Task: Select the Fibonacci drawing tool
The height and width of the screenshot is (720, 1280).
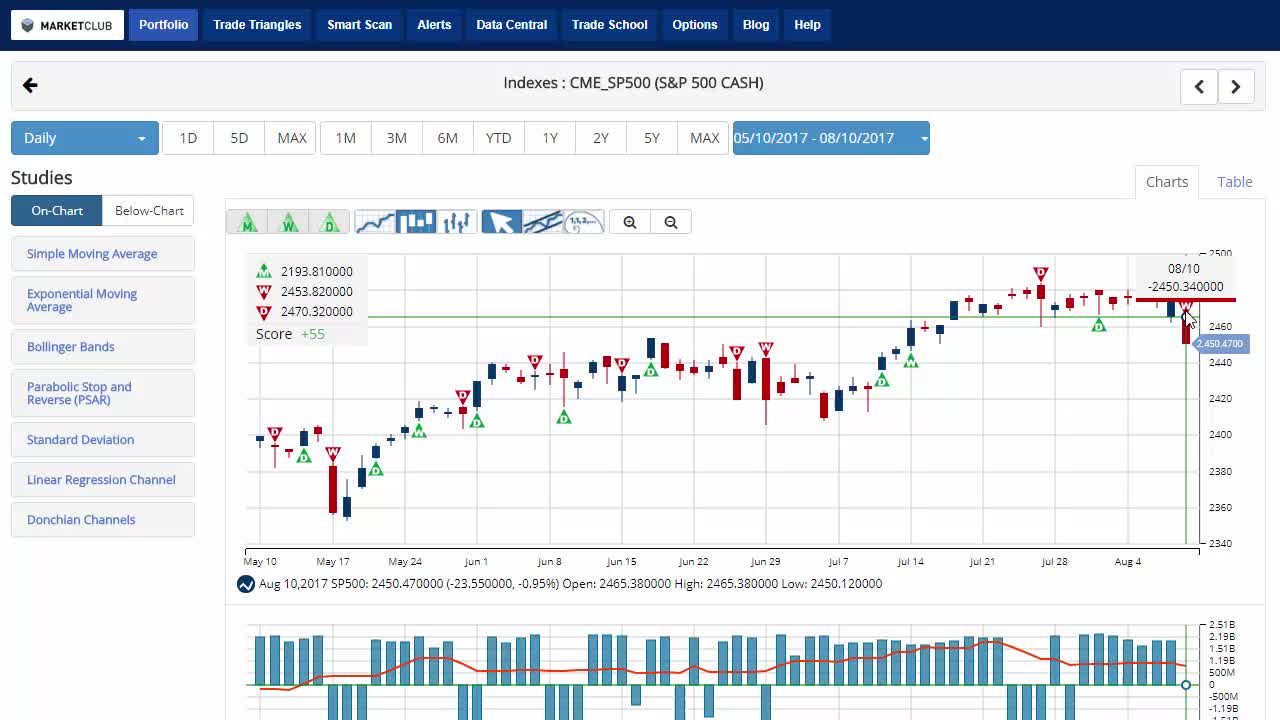Action: click(x=584, y=222)
